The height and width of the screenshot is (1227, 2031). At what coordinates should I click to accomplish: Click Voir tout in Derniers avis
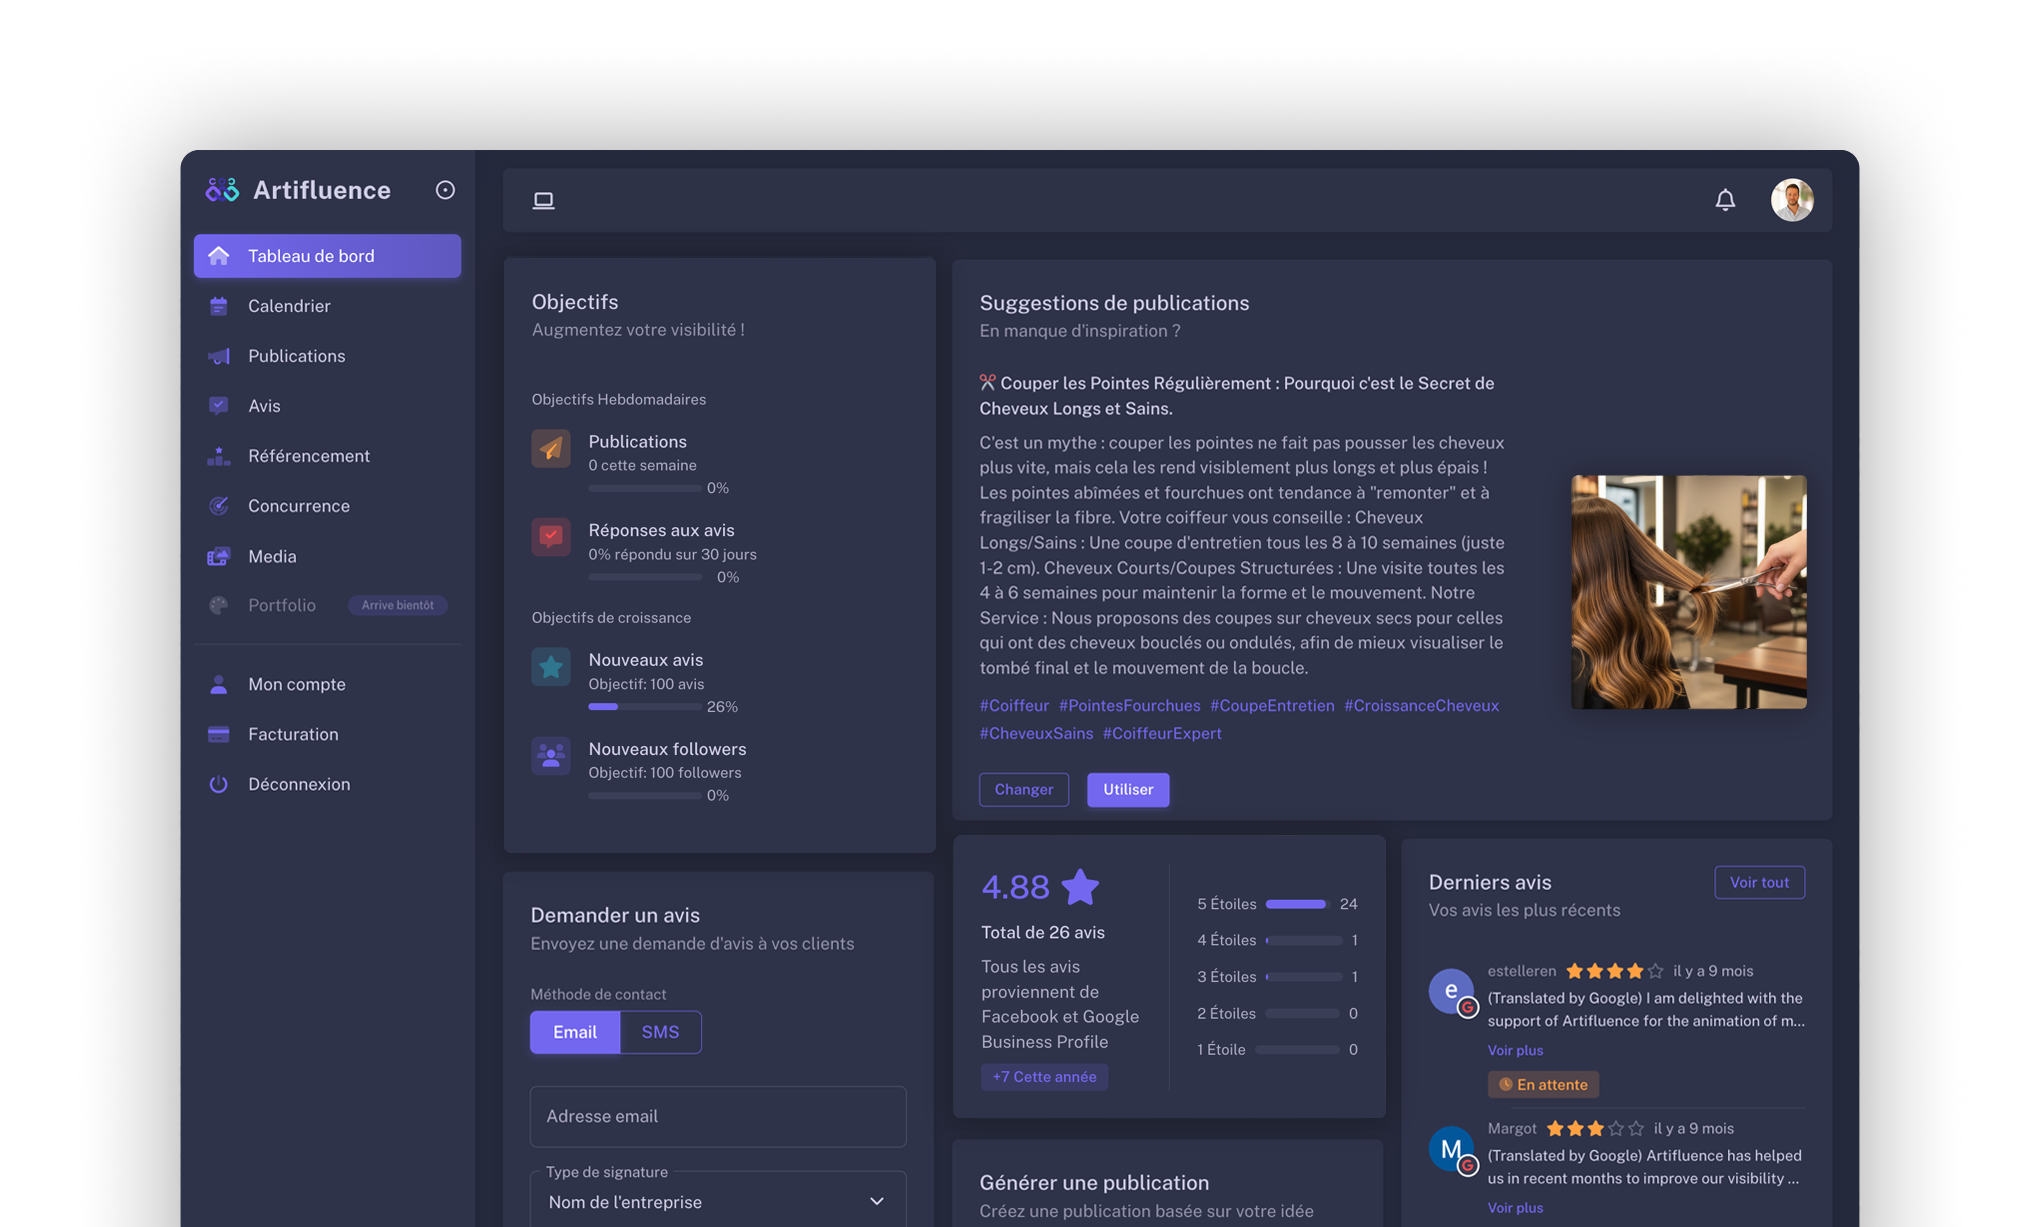1759,882
